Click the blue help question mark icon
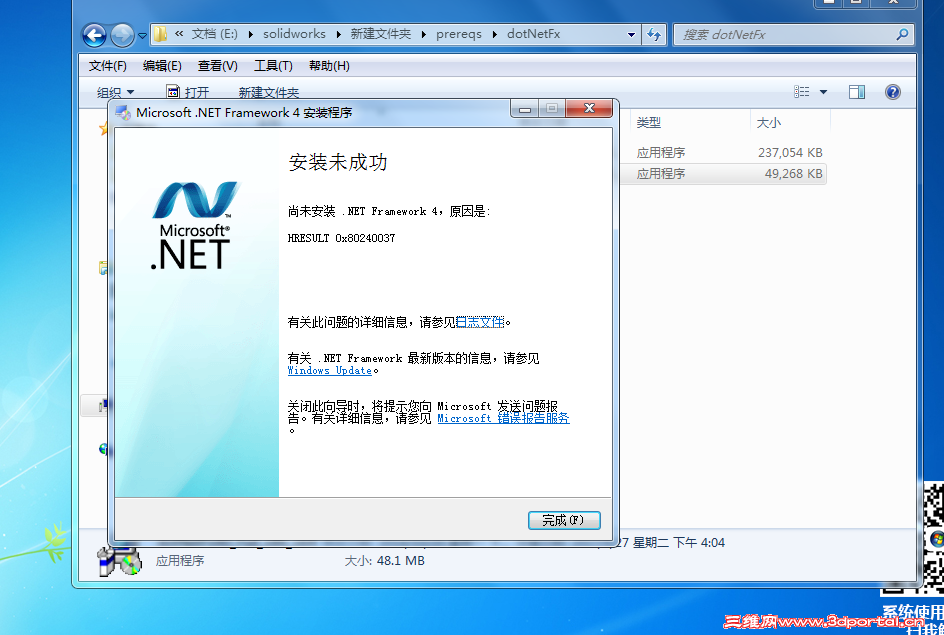 pos(892,92)
